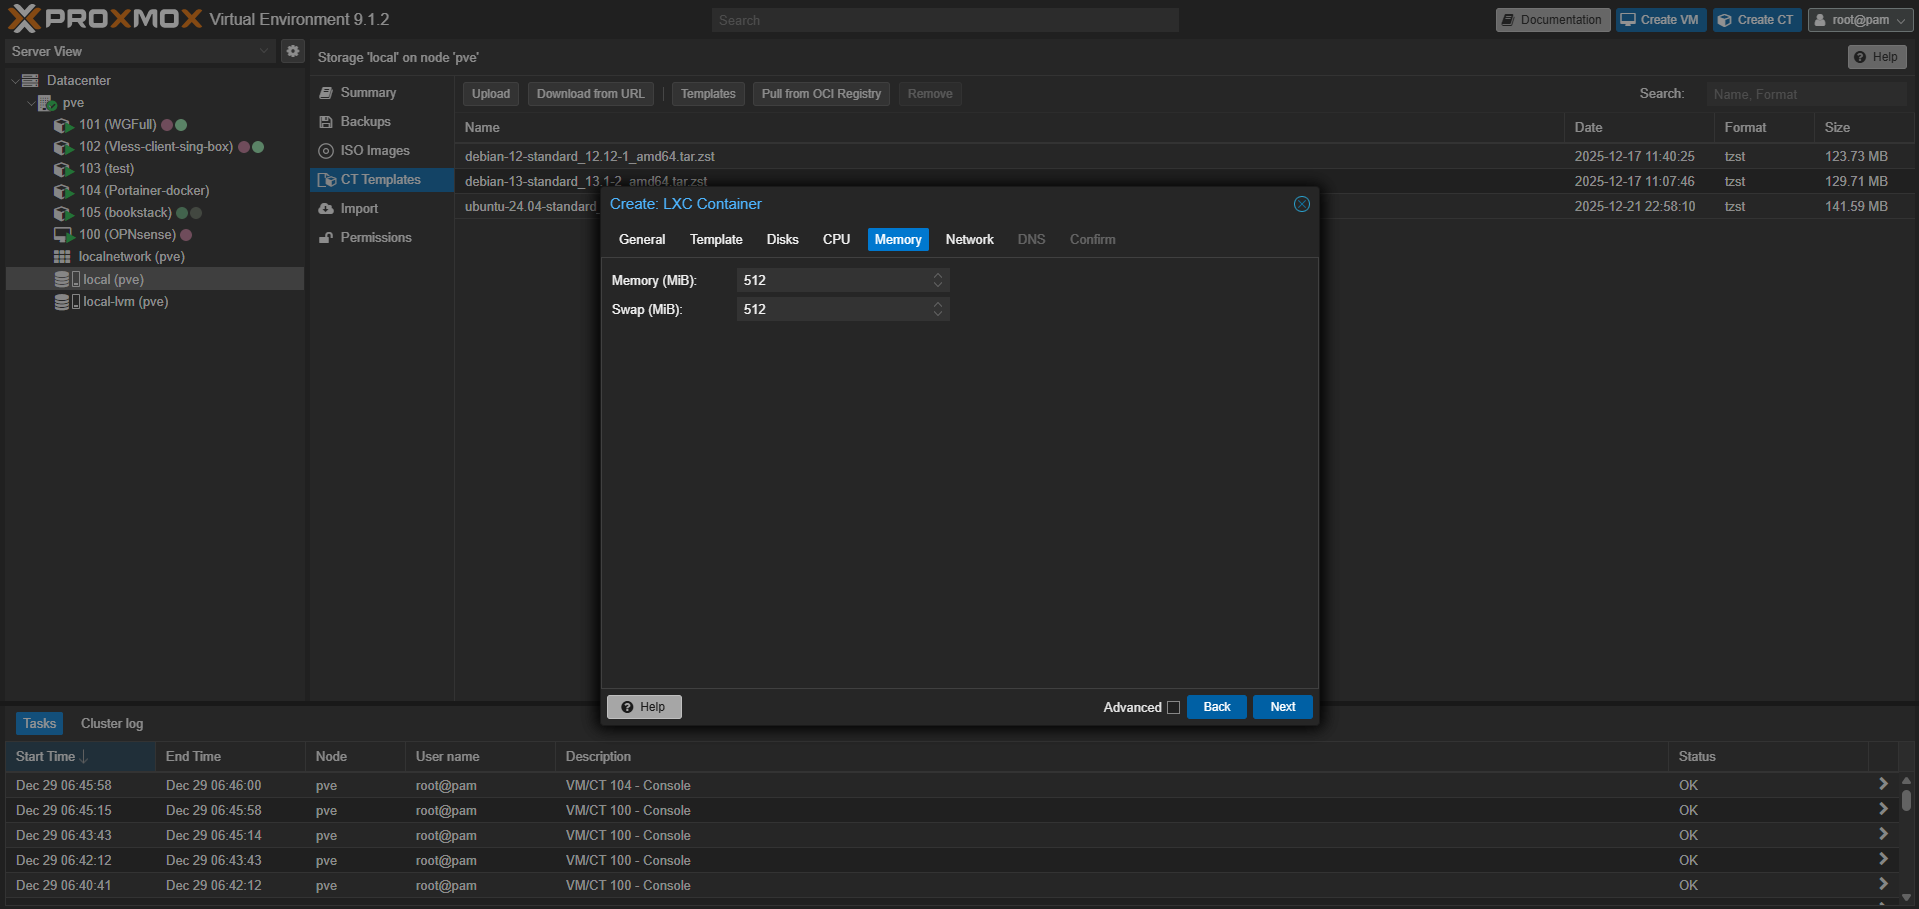Screen dimensions: 1919x909
Task: Click the Help button in the dialog
Action: [644, 707]
